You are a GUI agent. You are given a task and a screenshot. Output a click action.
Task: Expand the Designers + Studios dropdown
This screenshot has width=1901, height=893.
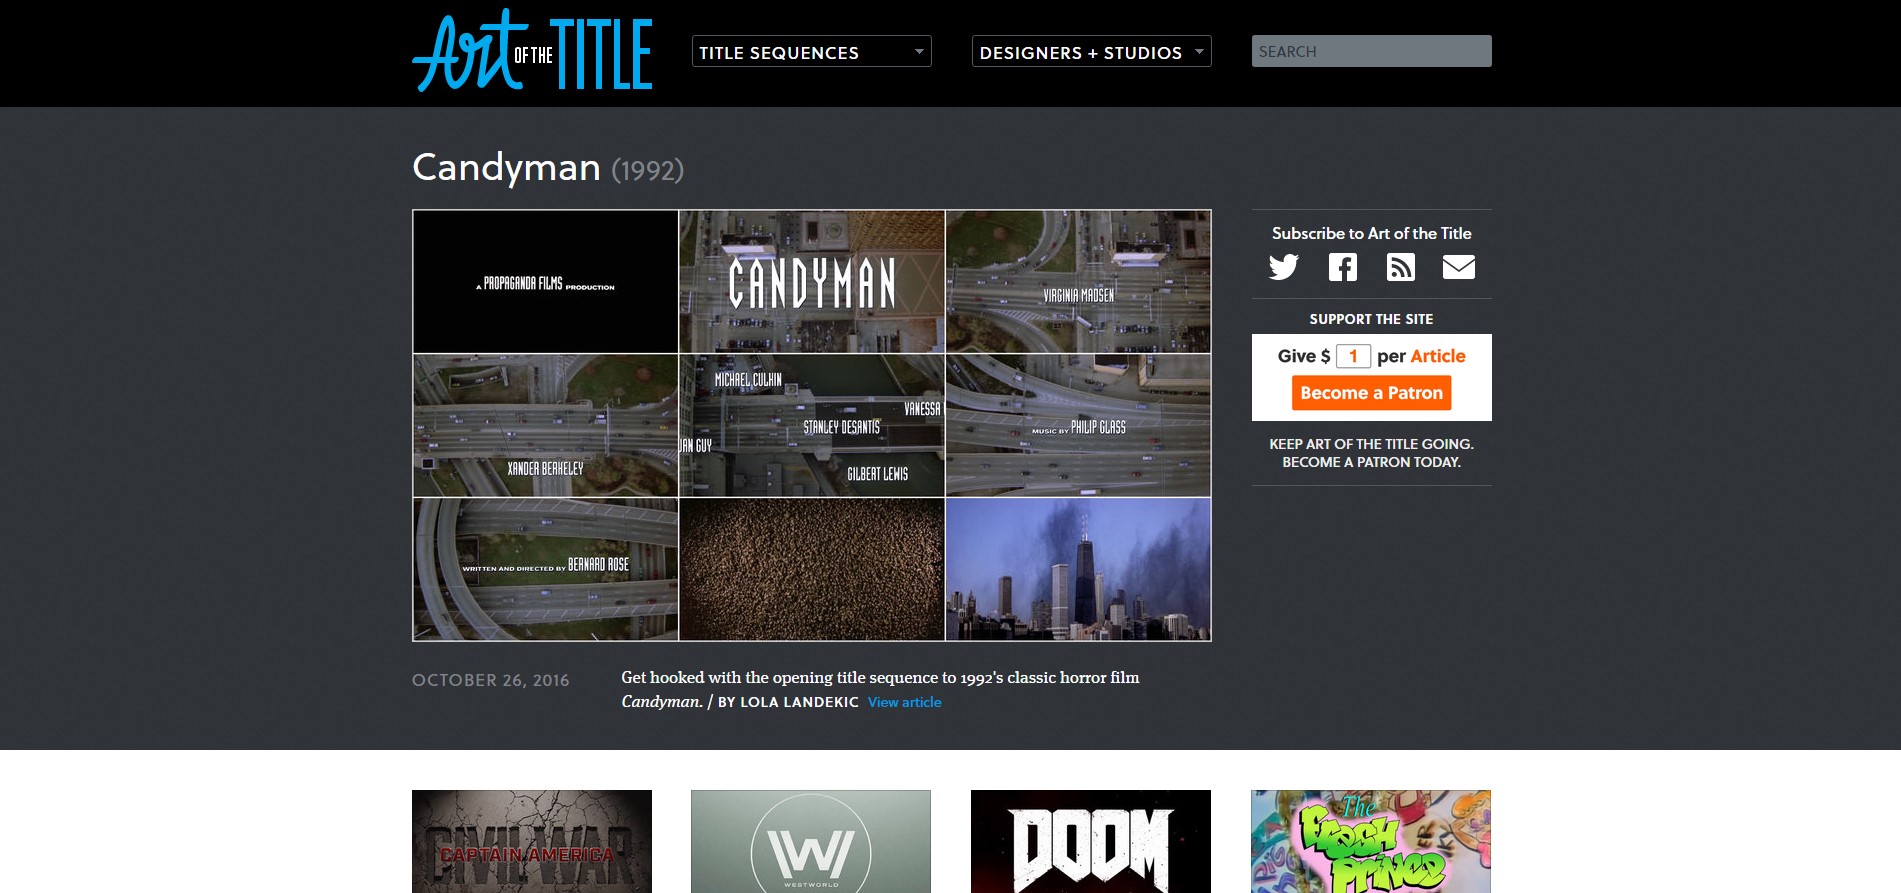point(1091,52)
